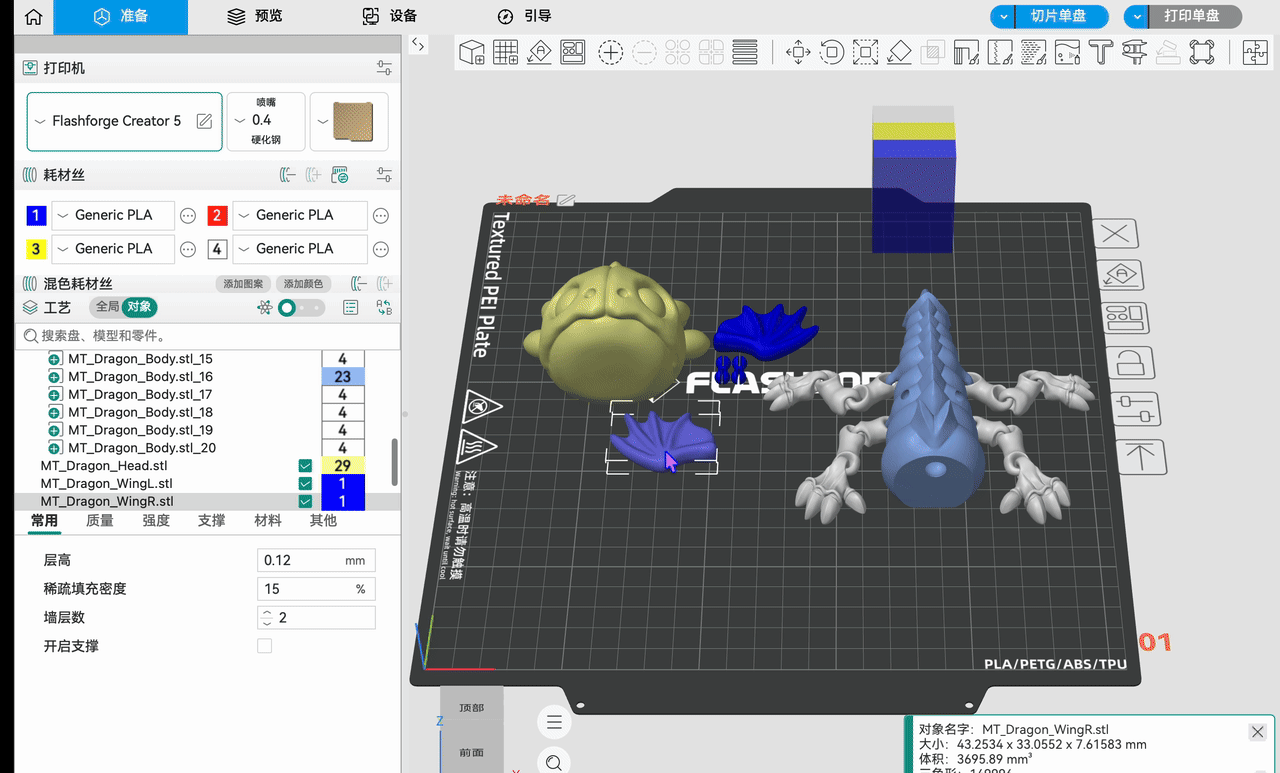Click the 切片单盘 slice button
Viewport: 1280px width, 773px height.
pos(1063,17)
